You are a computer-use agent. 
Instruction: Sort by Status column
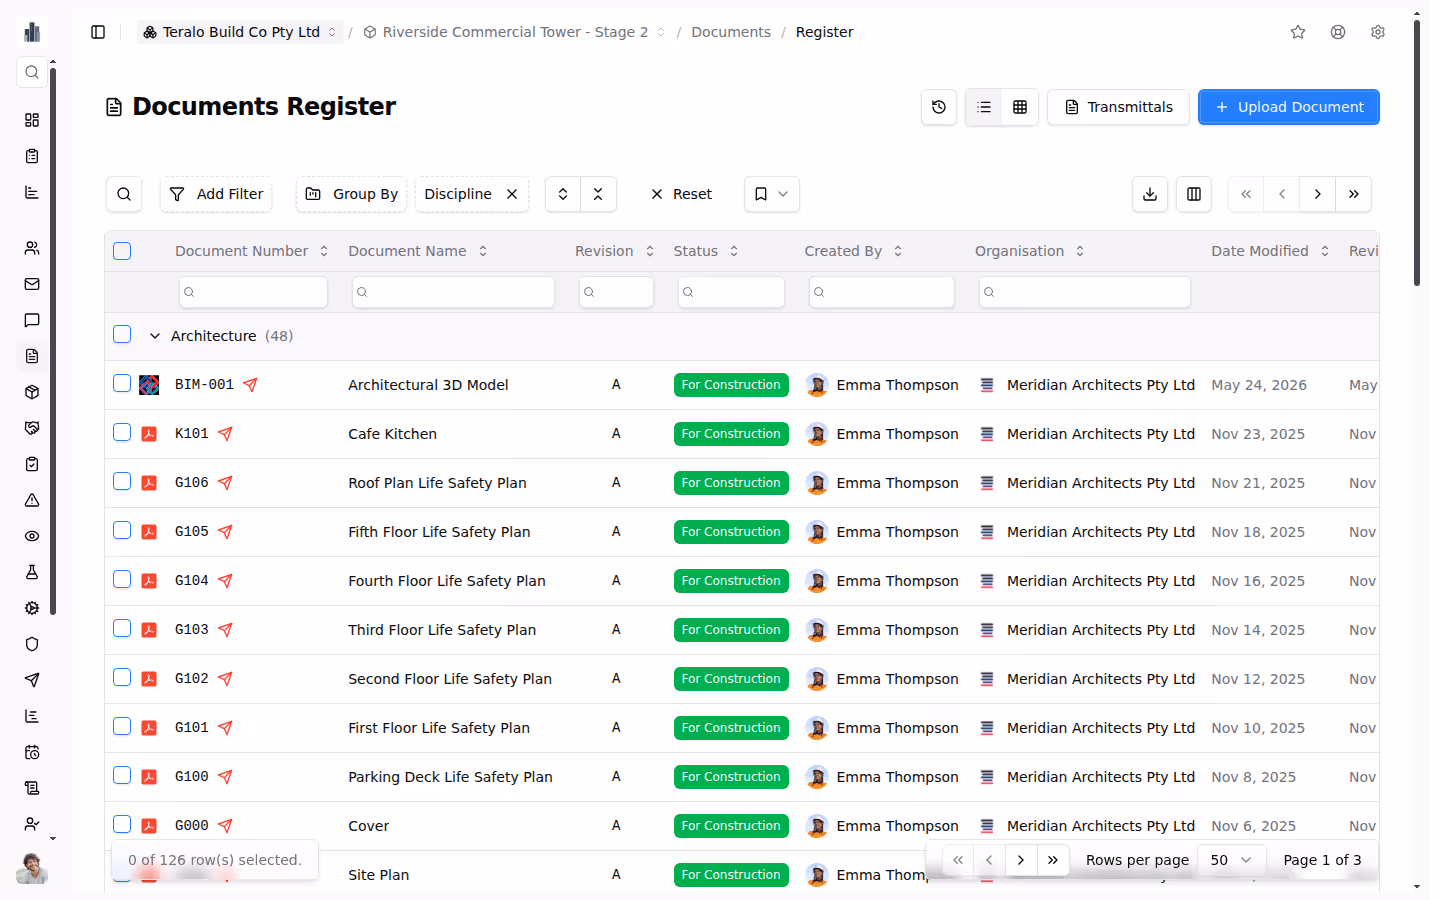(x=706, y=251)
